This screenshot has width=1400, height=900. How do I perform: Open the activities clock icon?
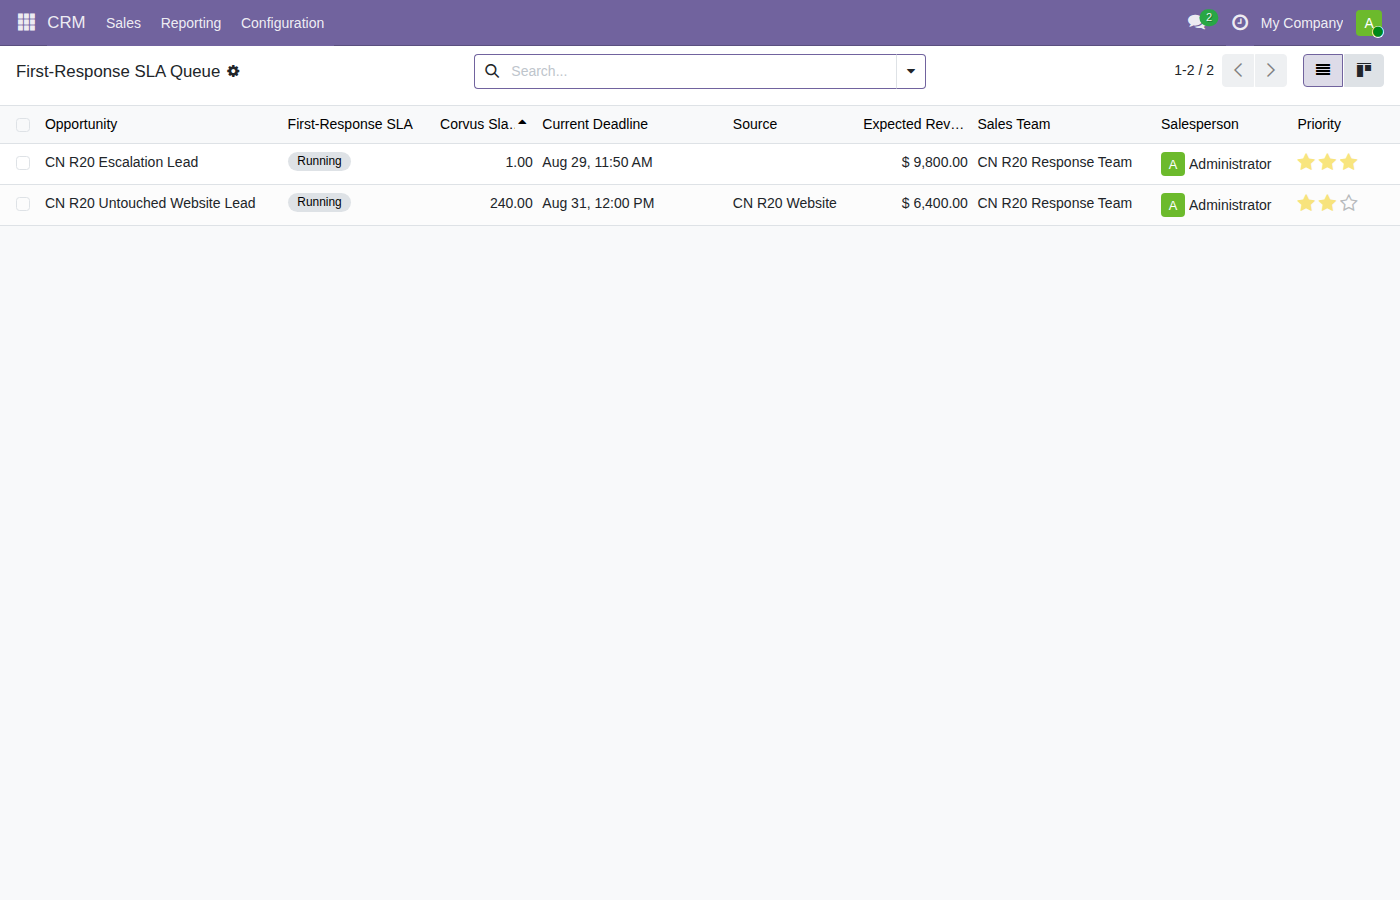(1240, 22)
